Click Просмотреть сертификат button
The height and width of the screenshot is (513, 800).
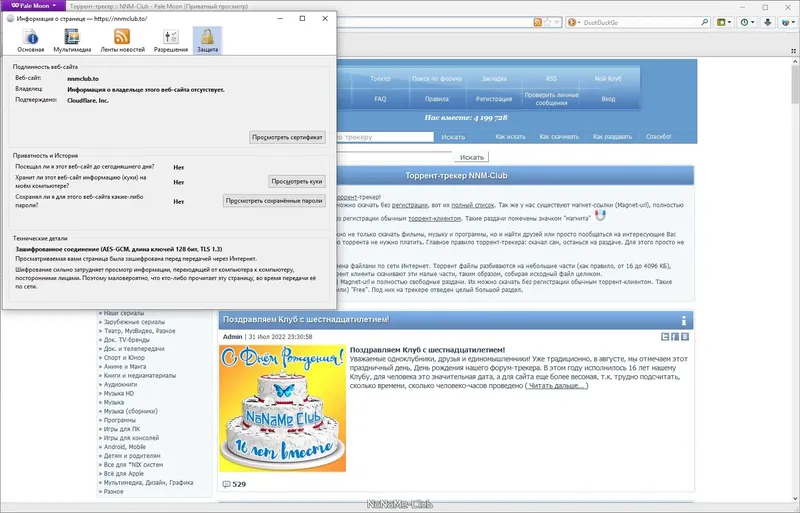pos(288,137)
